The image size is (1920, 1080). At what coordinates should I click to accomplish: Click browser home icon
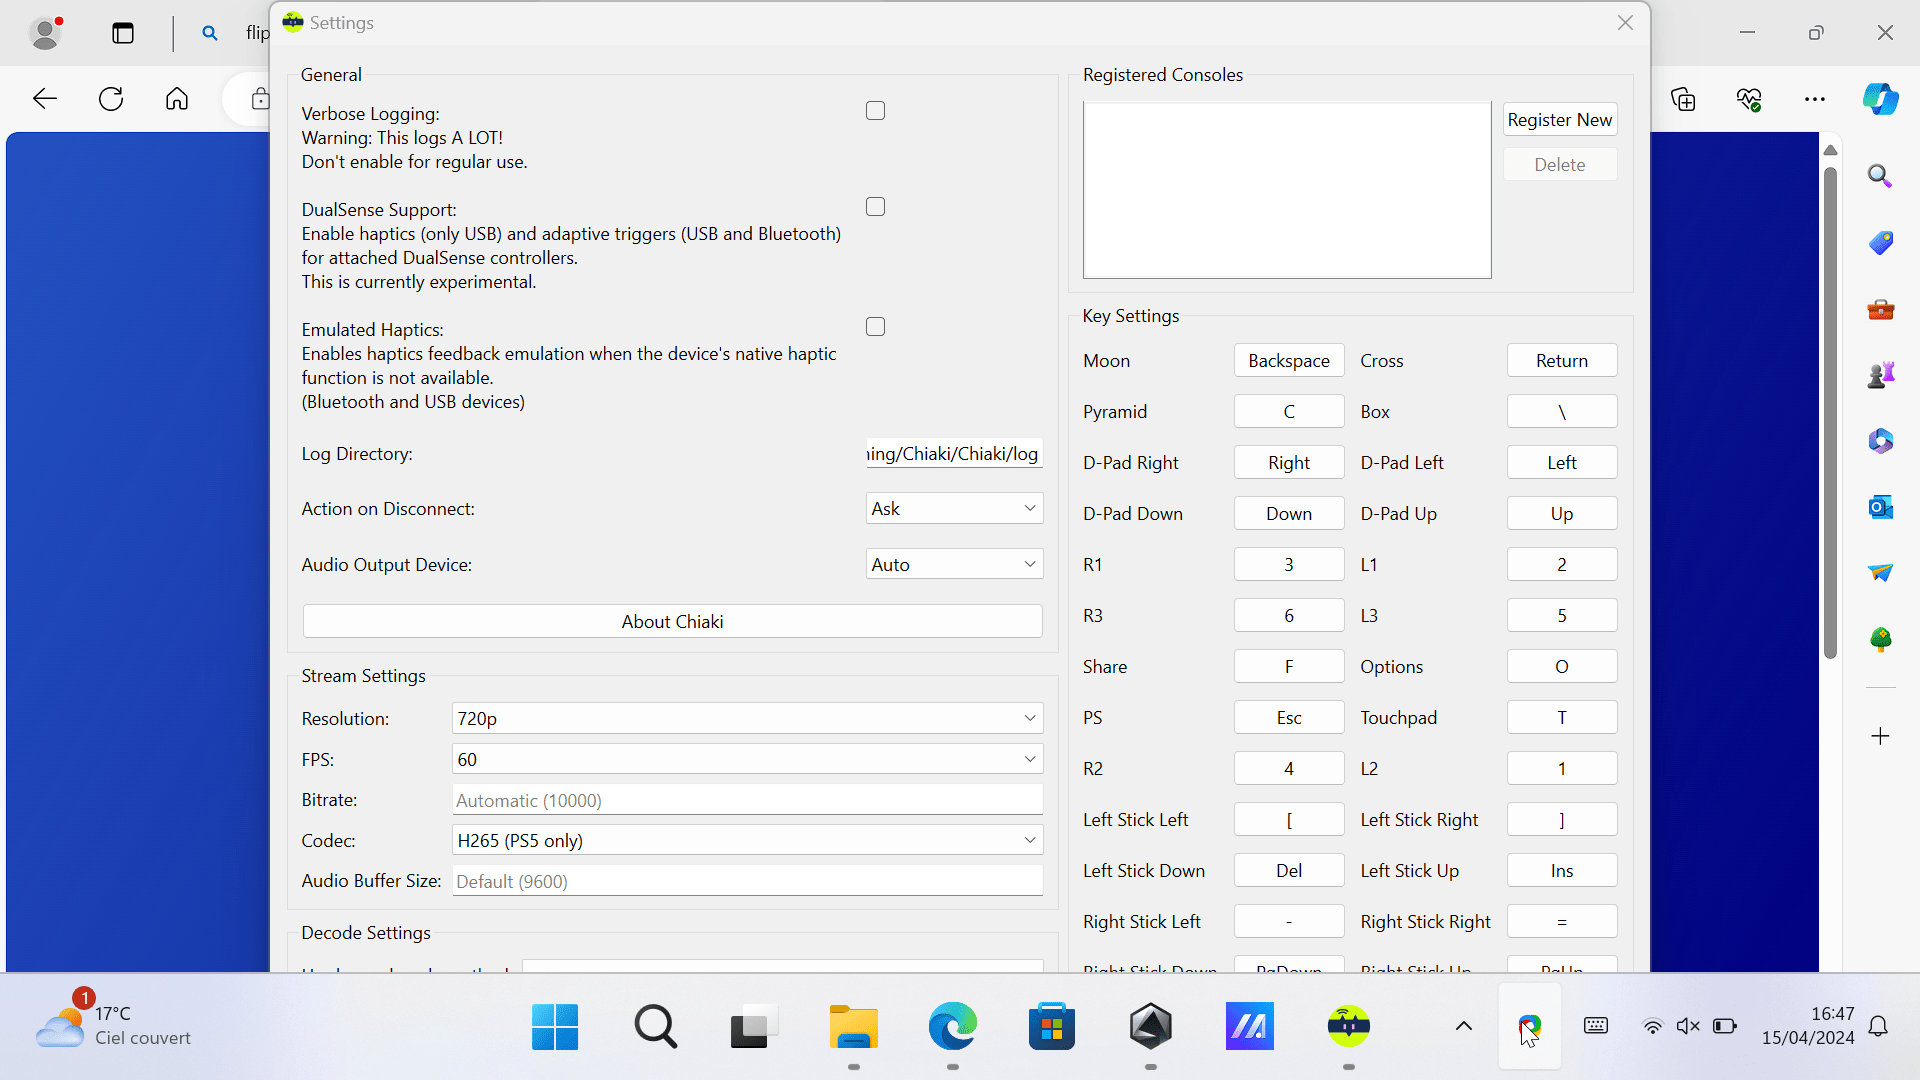[x=177, y=99]
